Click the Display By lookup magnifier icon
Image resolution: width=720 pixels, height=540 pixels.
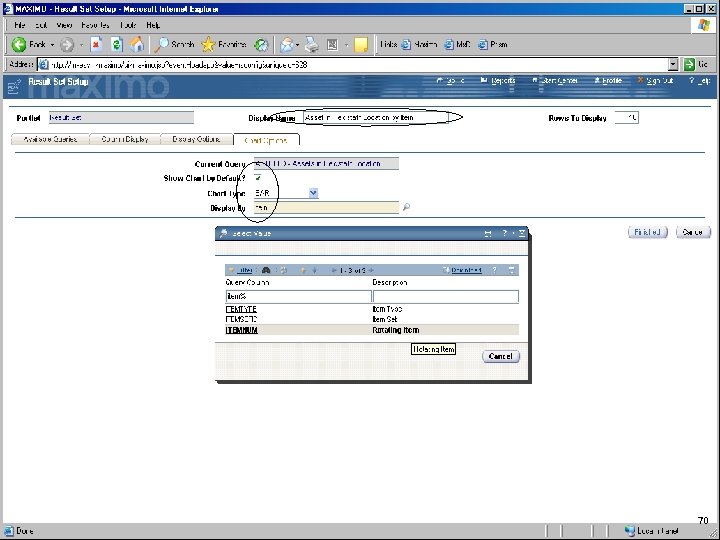tap(406, 207)
